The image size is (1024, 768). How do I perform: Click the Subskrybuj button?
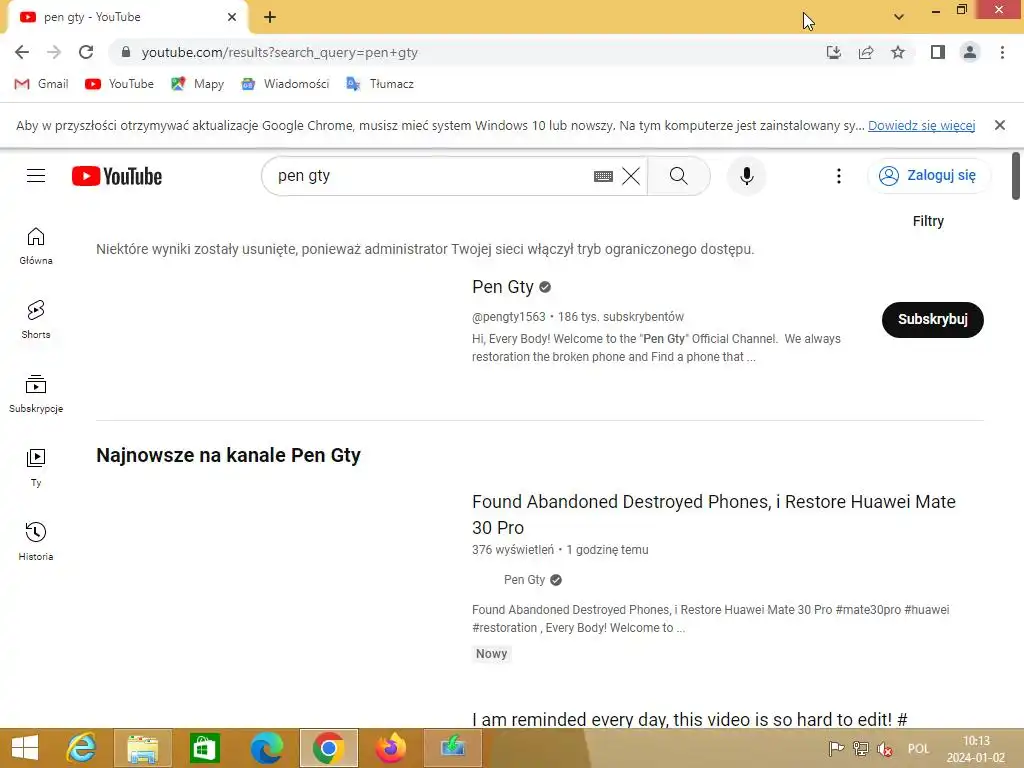(933, 319)
